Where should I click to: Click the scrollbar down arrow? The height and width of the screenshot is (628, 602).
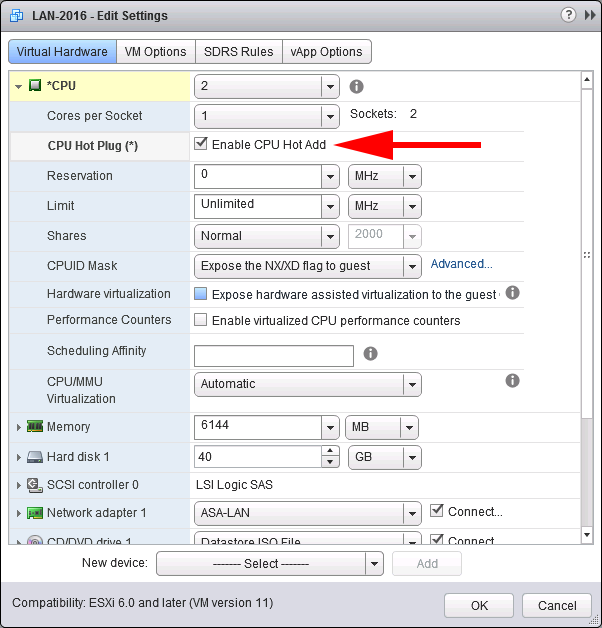click(587, 535)
